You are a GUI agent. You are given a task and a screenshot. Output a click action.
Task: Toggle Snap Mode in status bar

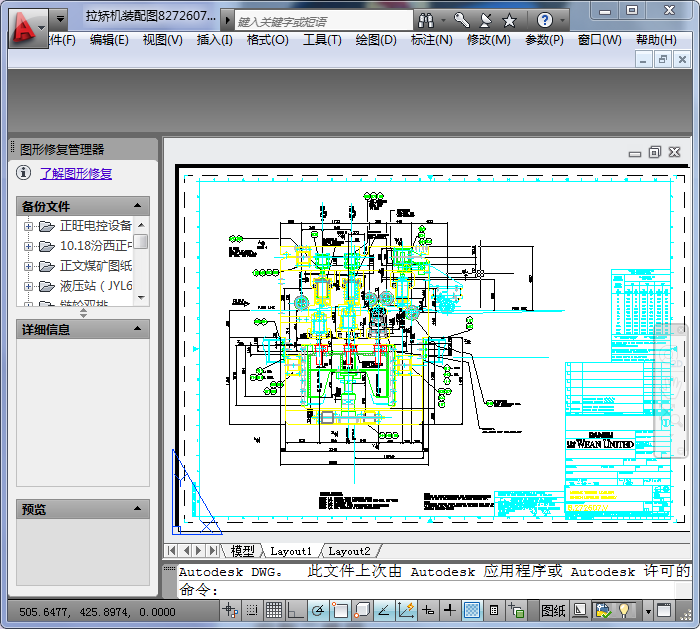point(251,610)
